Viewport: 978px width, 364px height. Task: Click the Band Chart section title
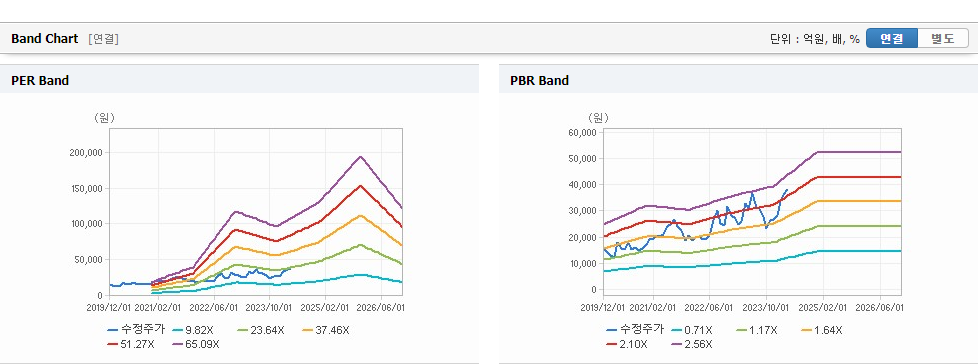(45, 39)
